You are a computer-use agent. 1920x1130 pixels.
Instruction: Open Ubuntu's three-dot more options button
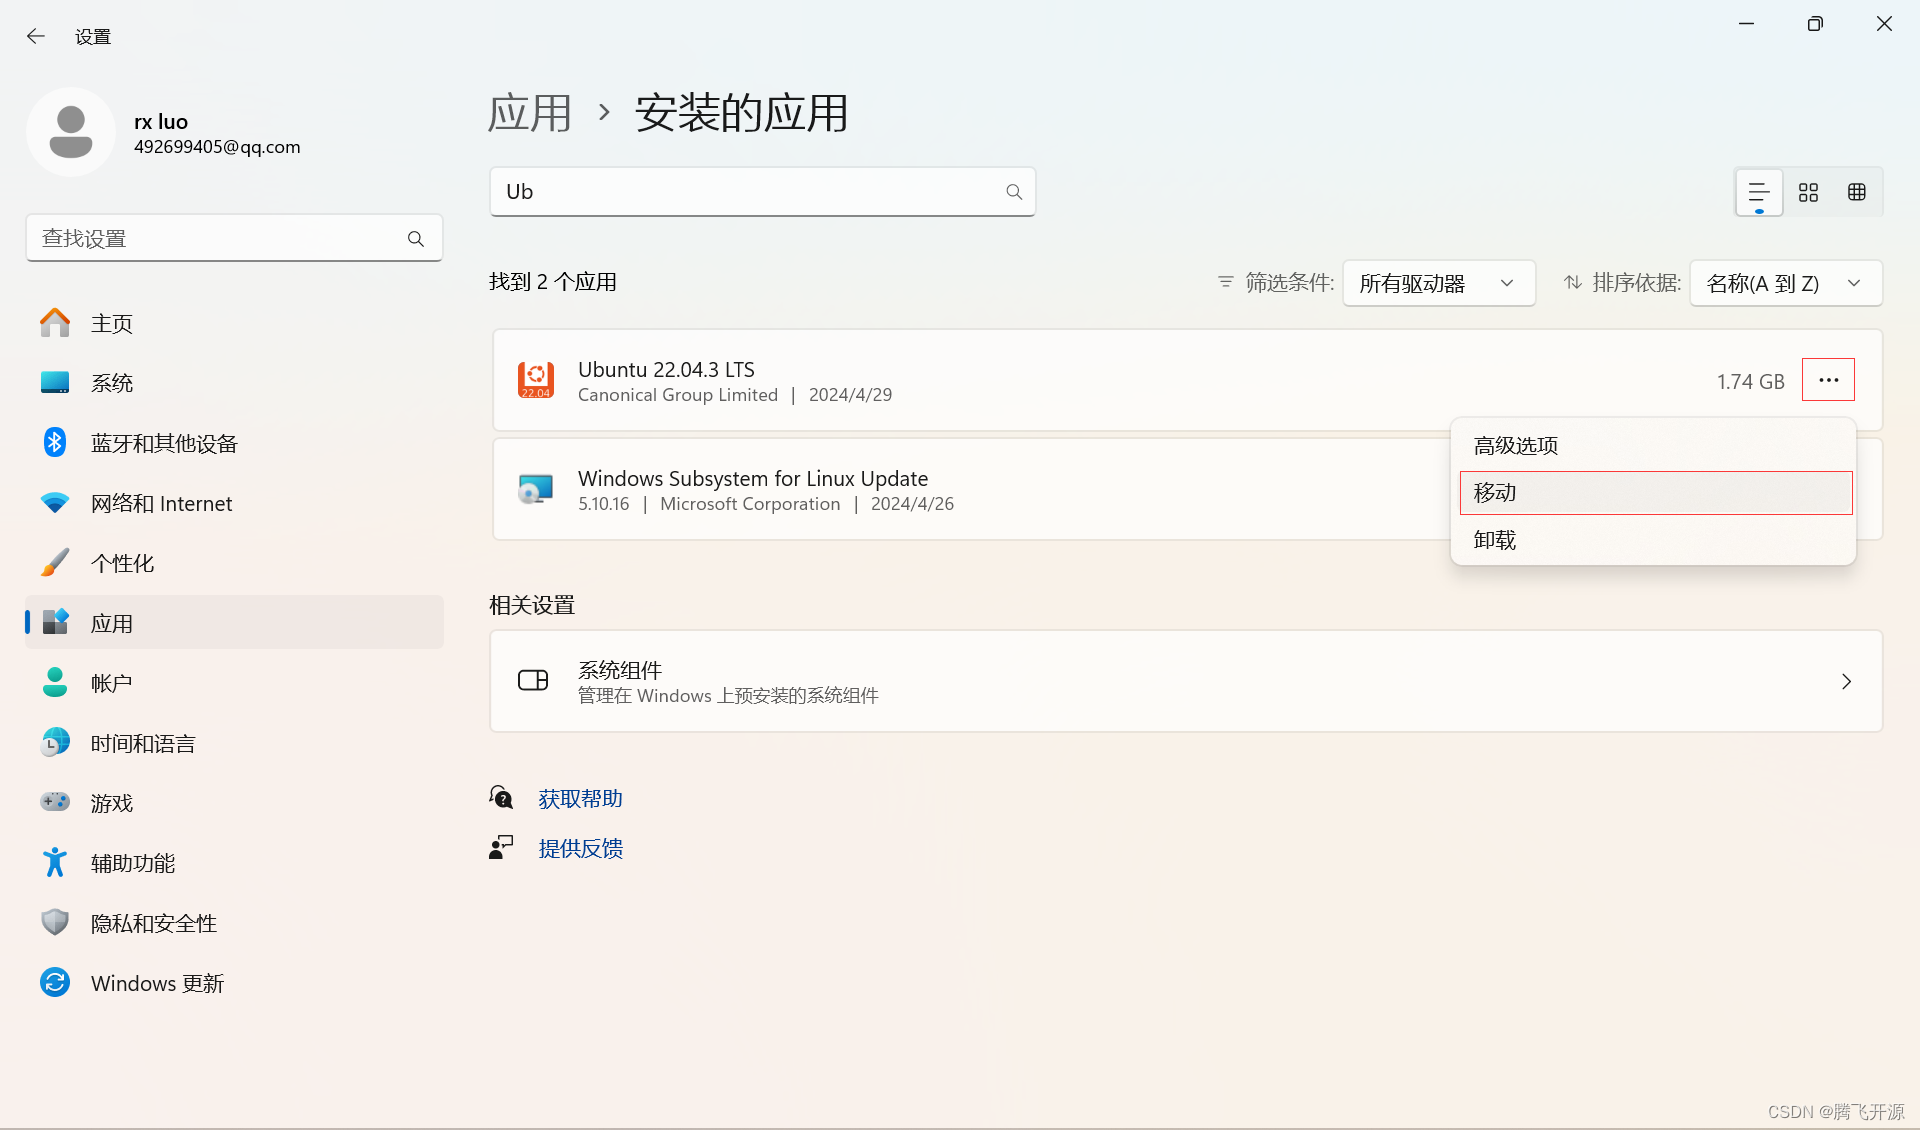point(1828,380)
